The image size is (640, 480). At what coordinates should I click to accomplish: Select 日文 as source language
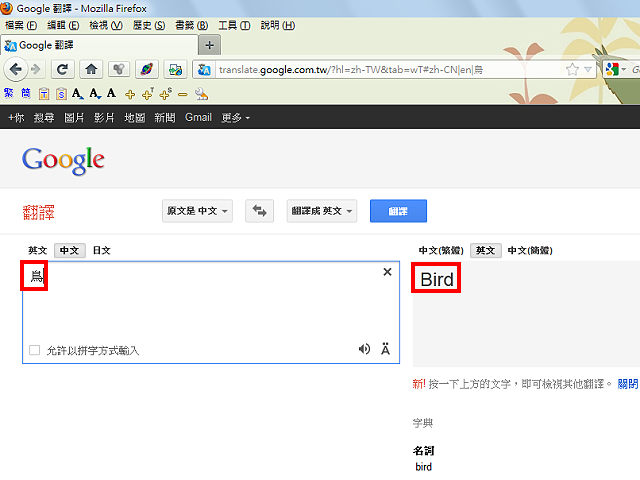tap(102, 250)
